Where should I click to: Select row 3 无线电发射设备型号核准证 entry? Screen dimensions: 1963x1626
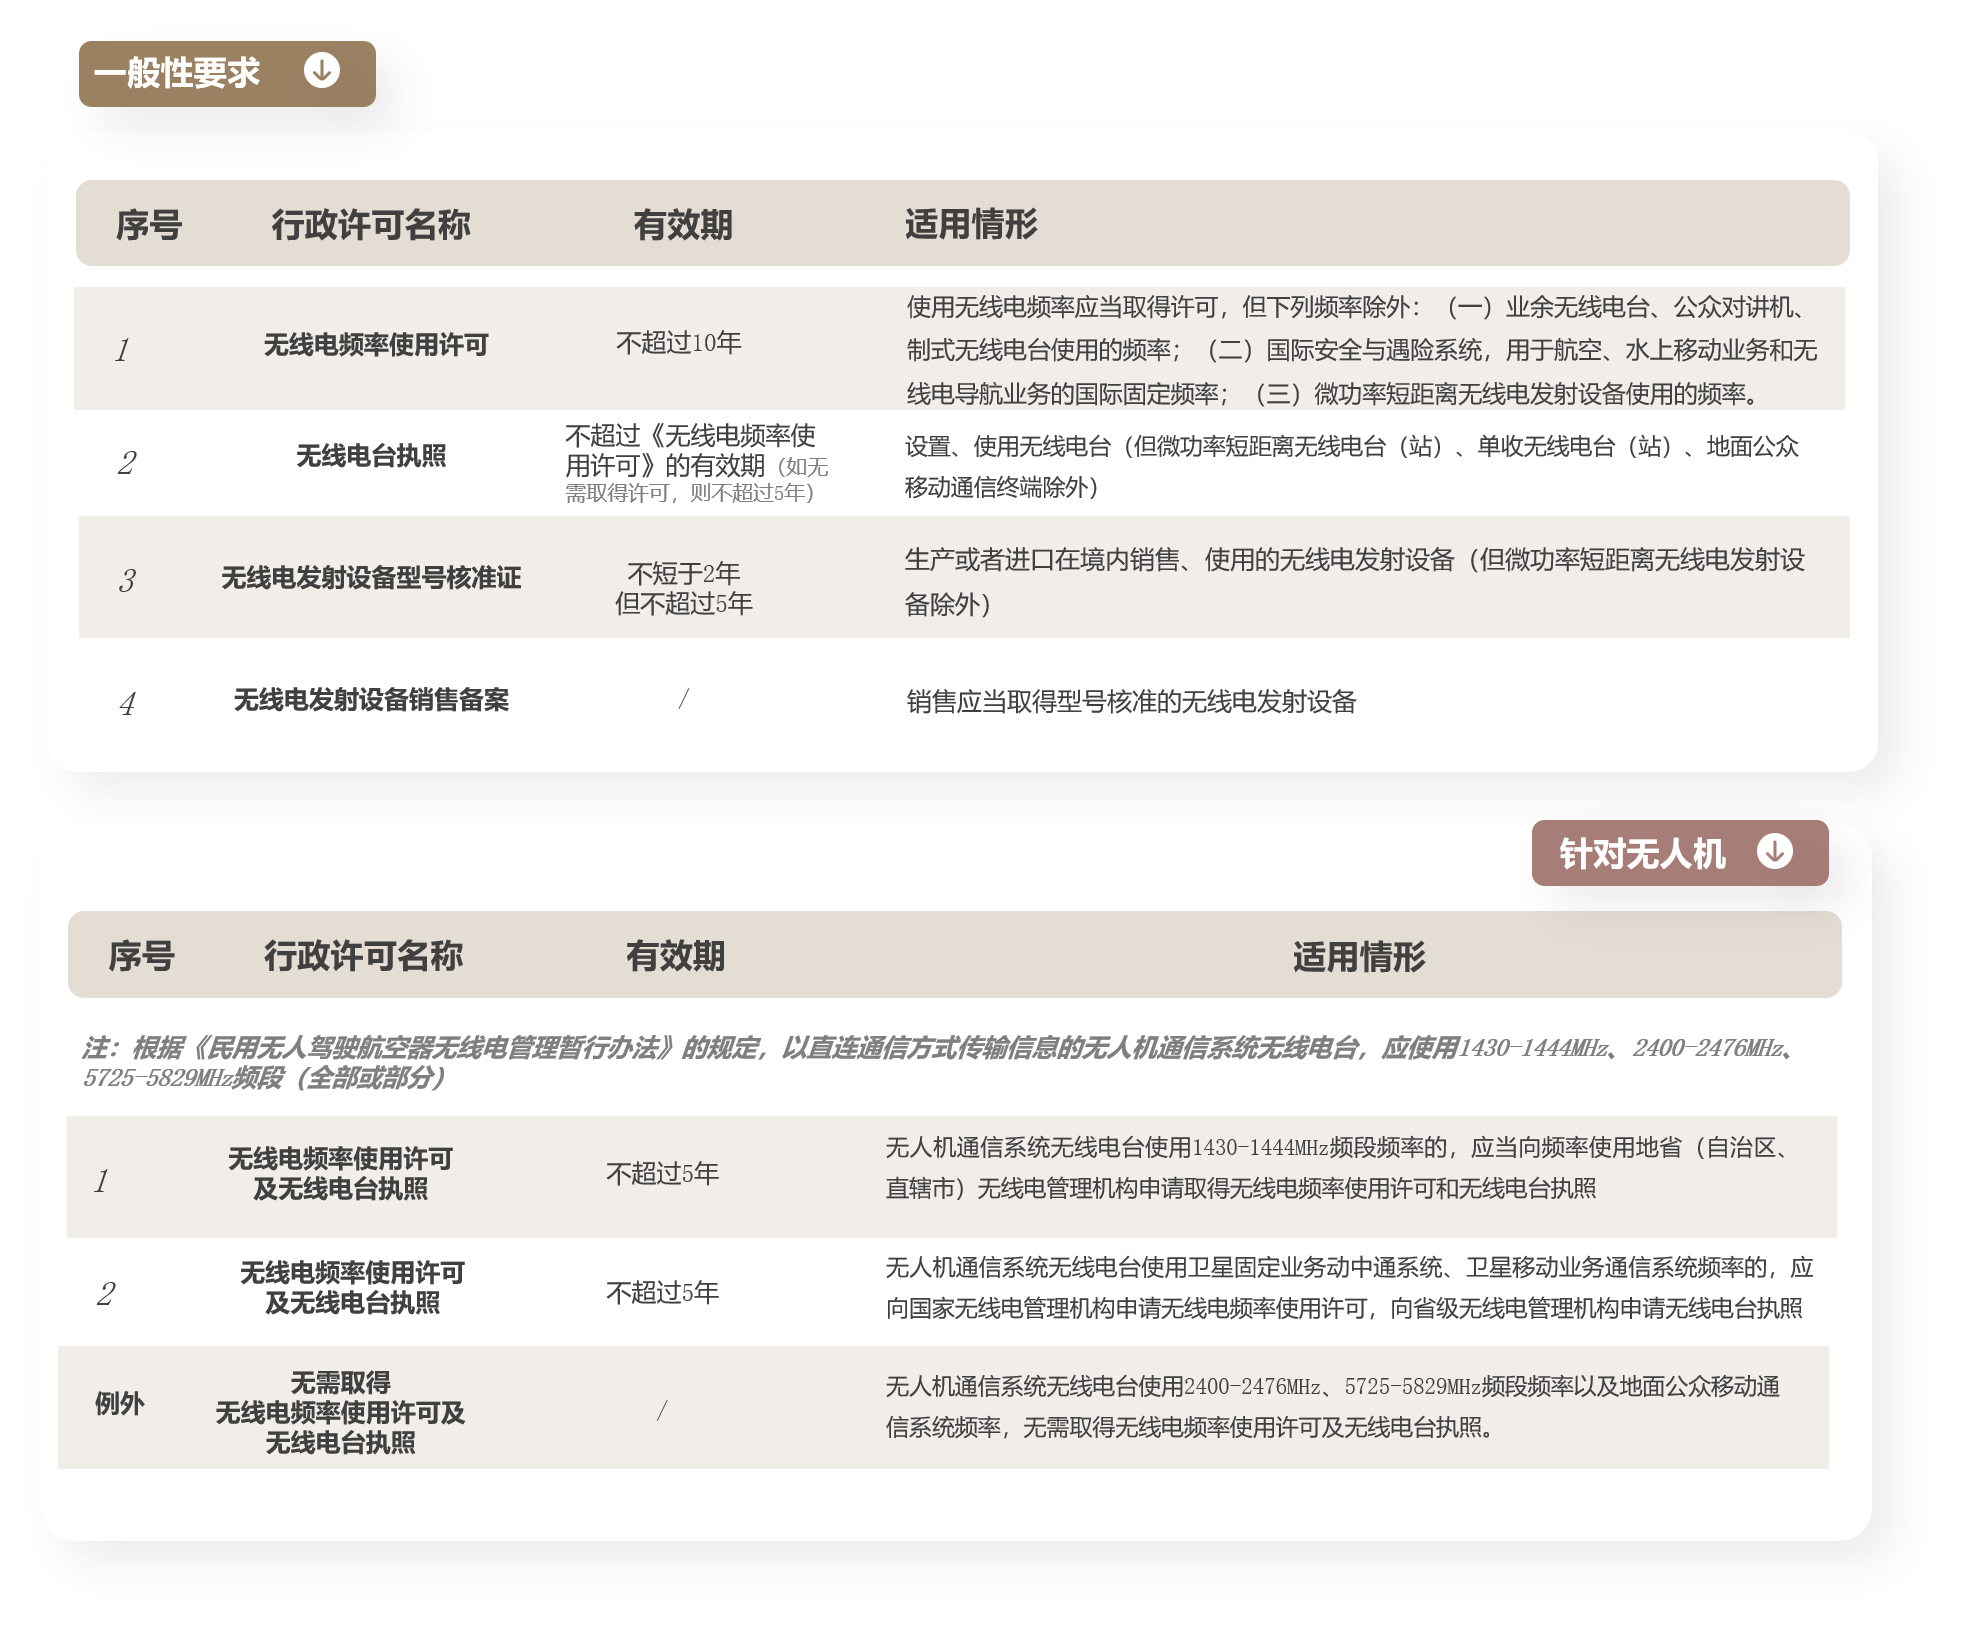pyautogui.click(x=373, y=577)
